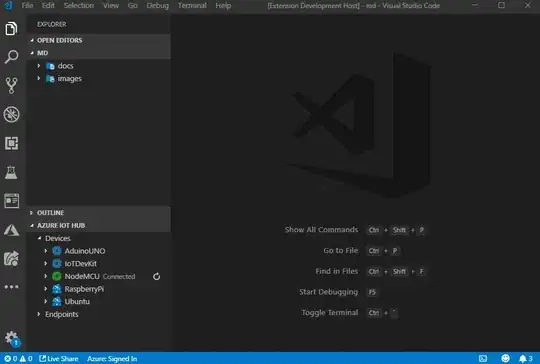Open the Debug menu
This screenshot has height=364, width=540.
click(x=158, y=6)
